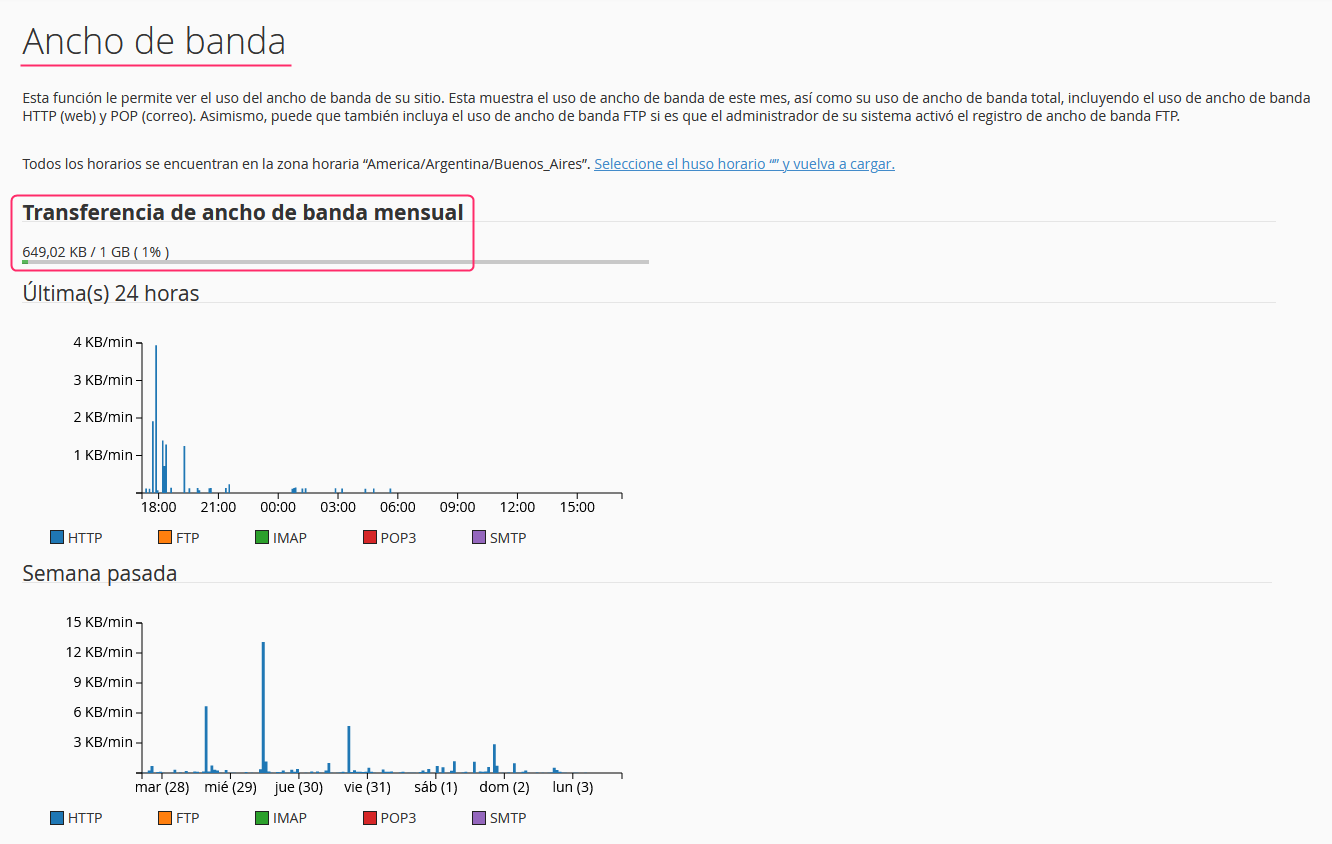Image resolution: width=1332 pixels, height=844 pixels.
Task: Click green IMAP swatch under the 24-hour chart
Action: [262, 537]
